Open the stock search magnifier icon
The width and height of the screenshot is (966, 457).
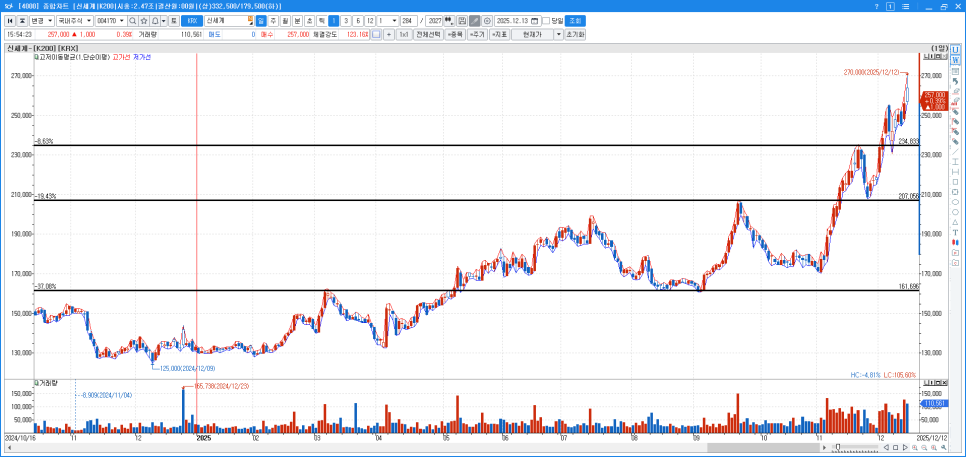click(132, 20)
